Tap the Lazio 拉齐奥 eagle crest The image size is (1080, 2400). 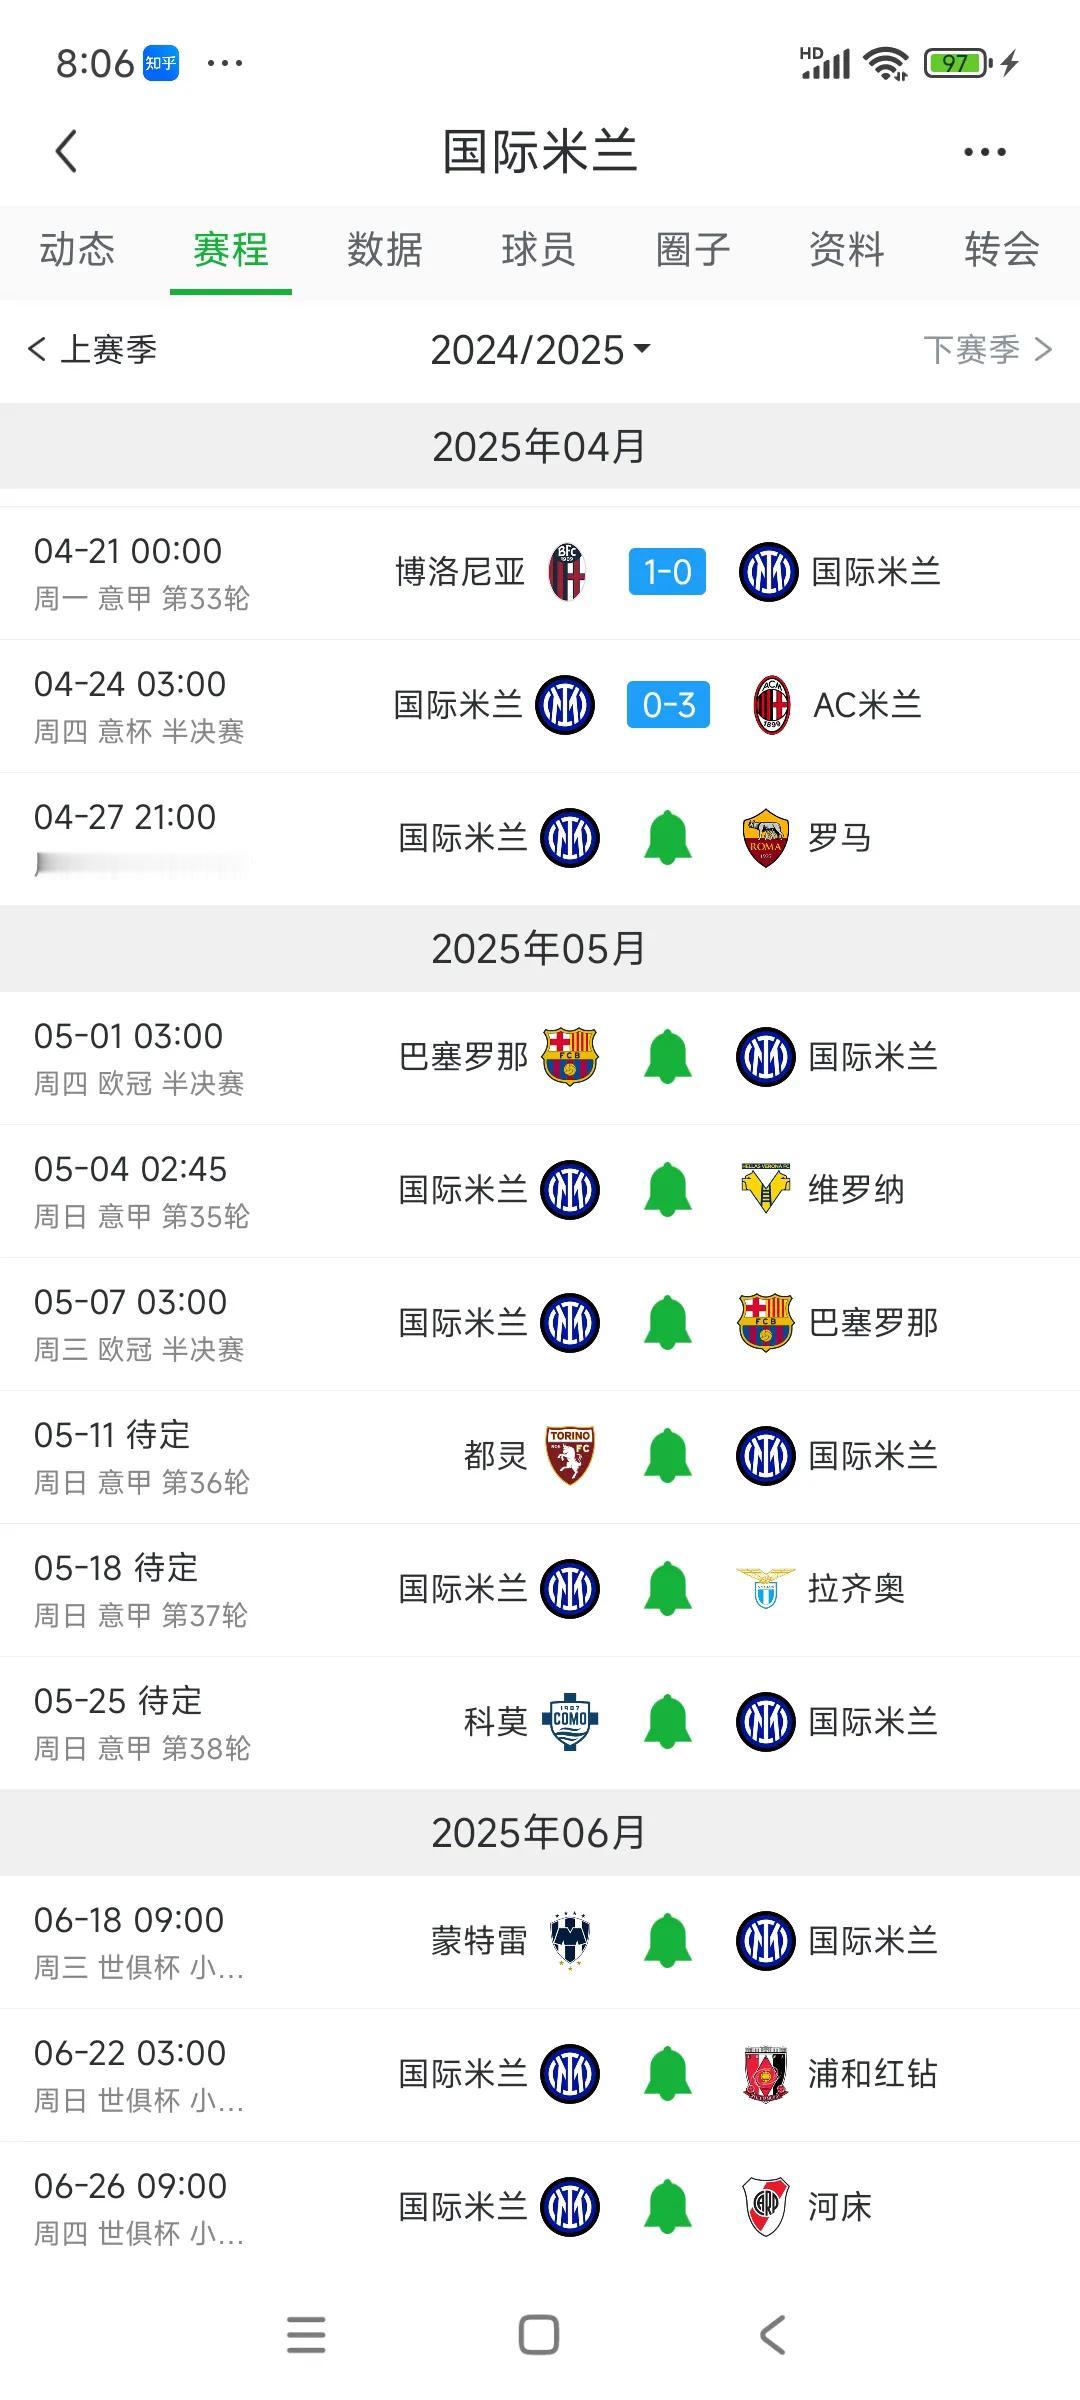765,1588
